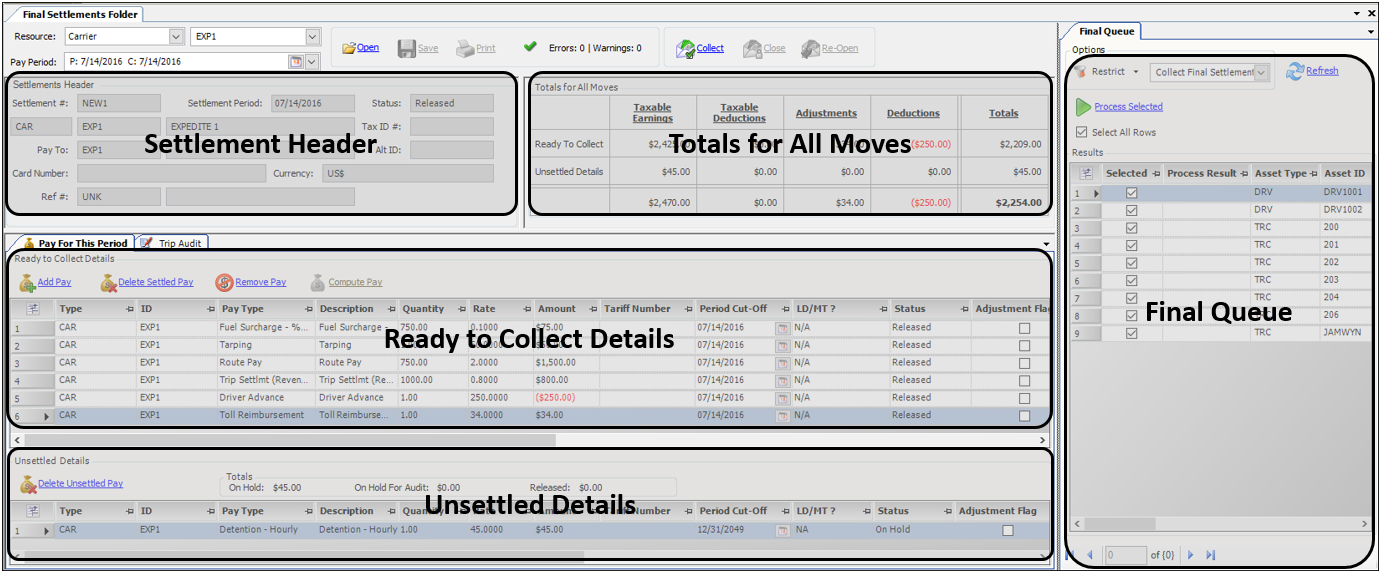Image resolution: width=1381 pixels, height=572 pixels.
Task: Click the Delete Settled Pay icon
Action: [x=108, y=283]
